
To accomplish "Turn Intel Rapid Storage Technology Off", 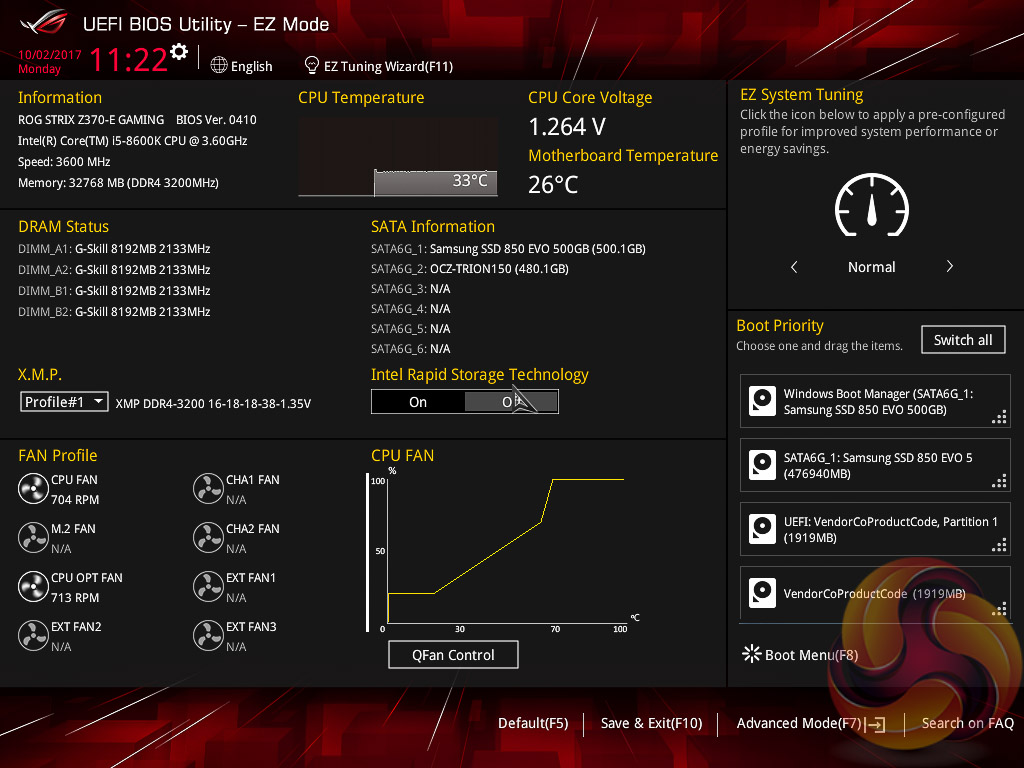I will [x=511, y=402].
